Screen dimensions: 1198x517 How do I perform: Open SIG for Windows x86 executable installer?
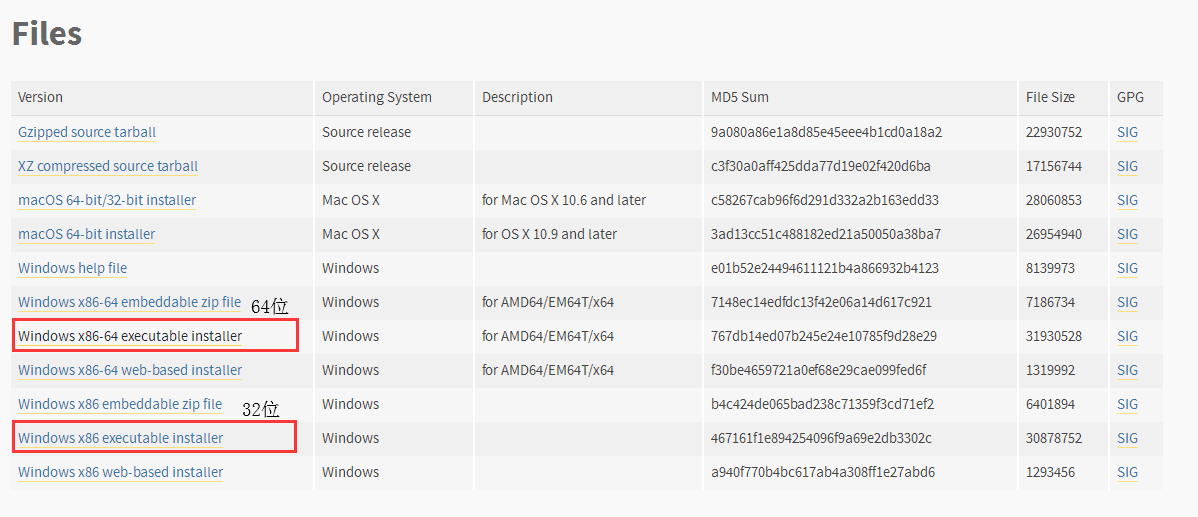[1127, 438]
